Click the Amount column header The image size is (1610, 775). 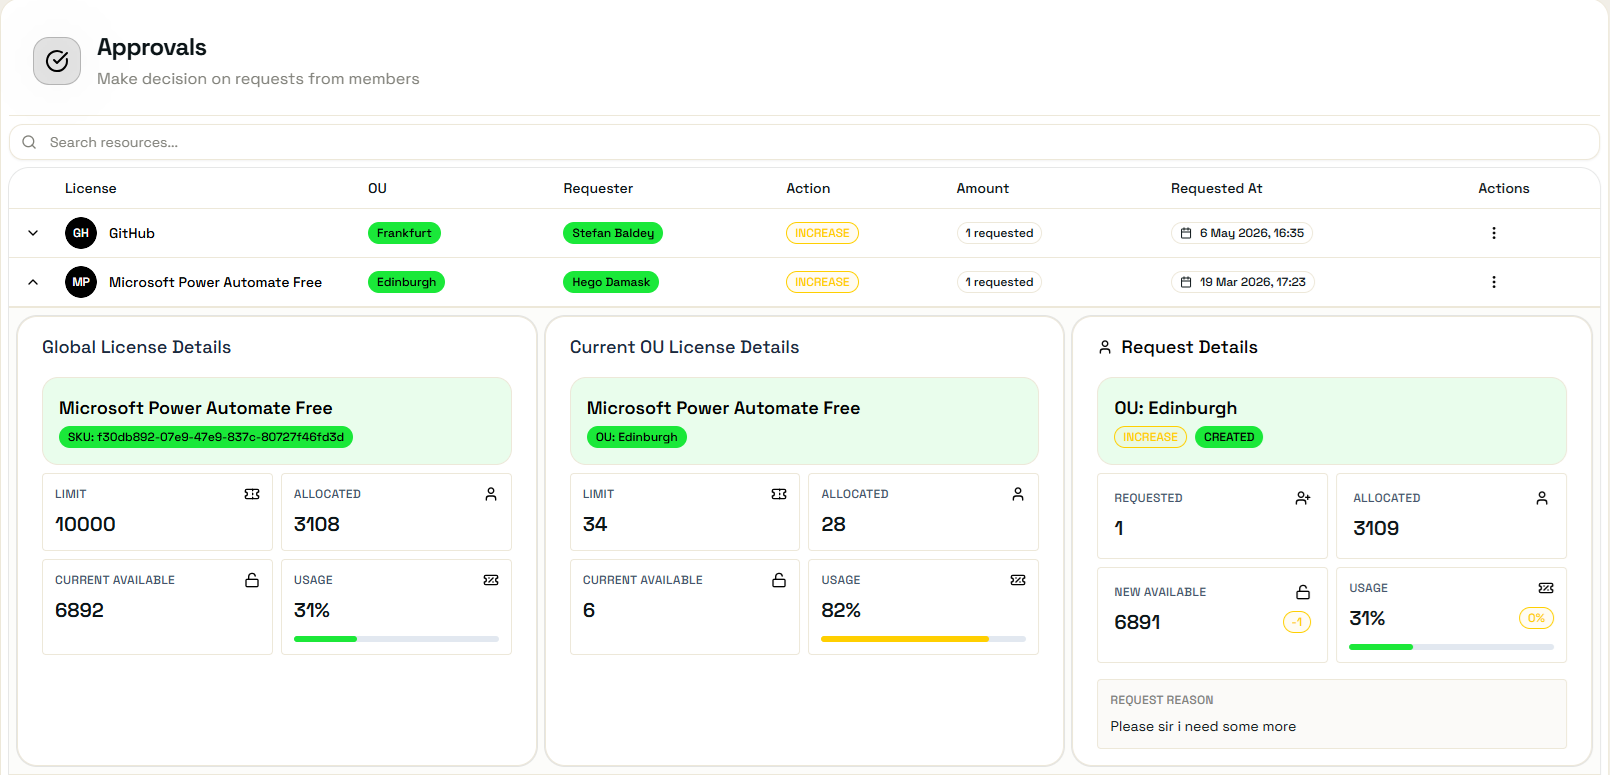[983, 188]
